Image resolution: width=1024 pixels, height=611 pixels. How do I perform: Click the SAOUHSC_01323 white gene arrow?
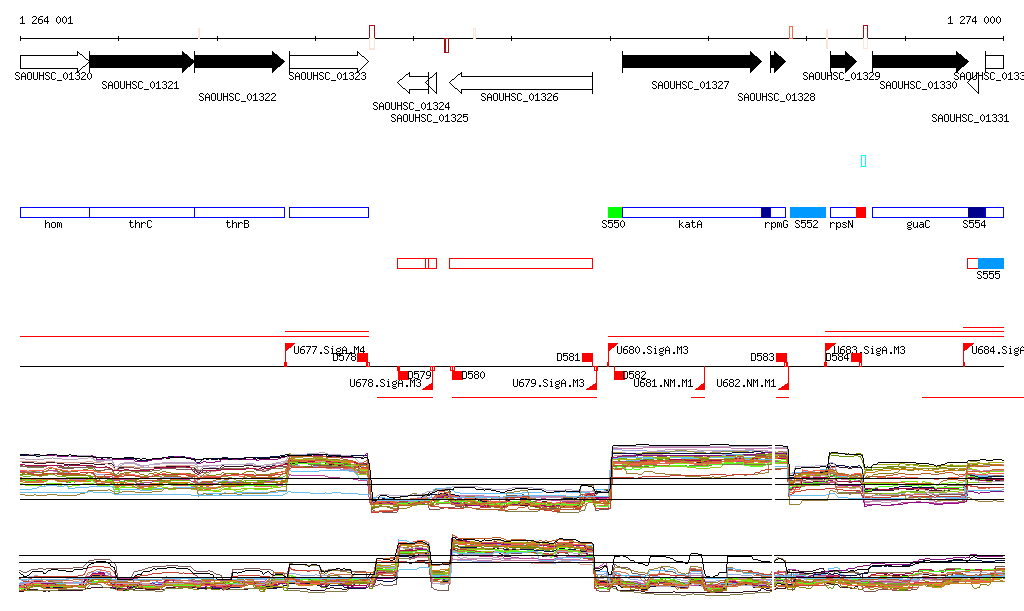pyautogui.click(x=329, y=62)
